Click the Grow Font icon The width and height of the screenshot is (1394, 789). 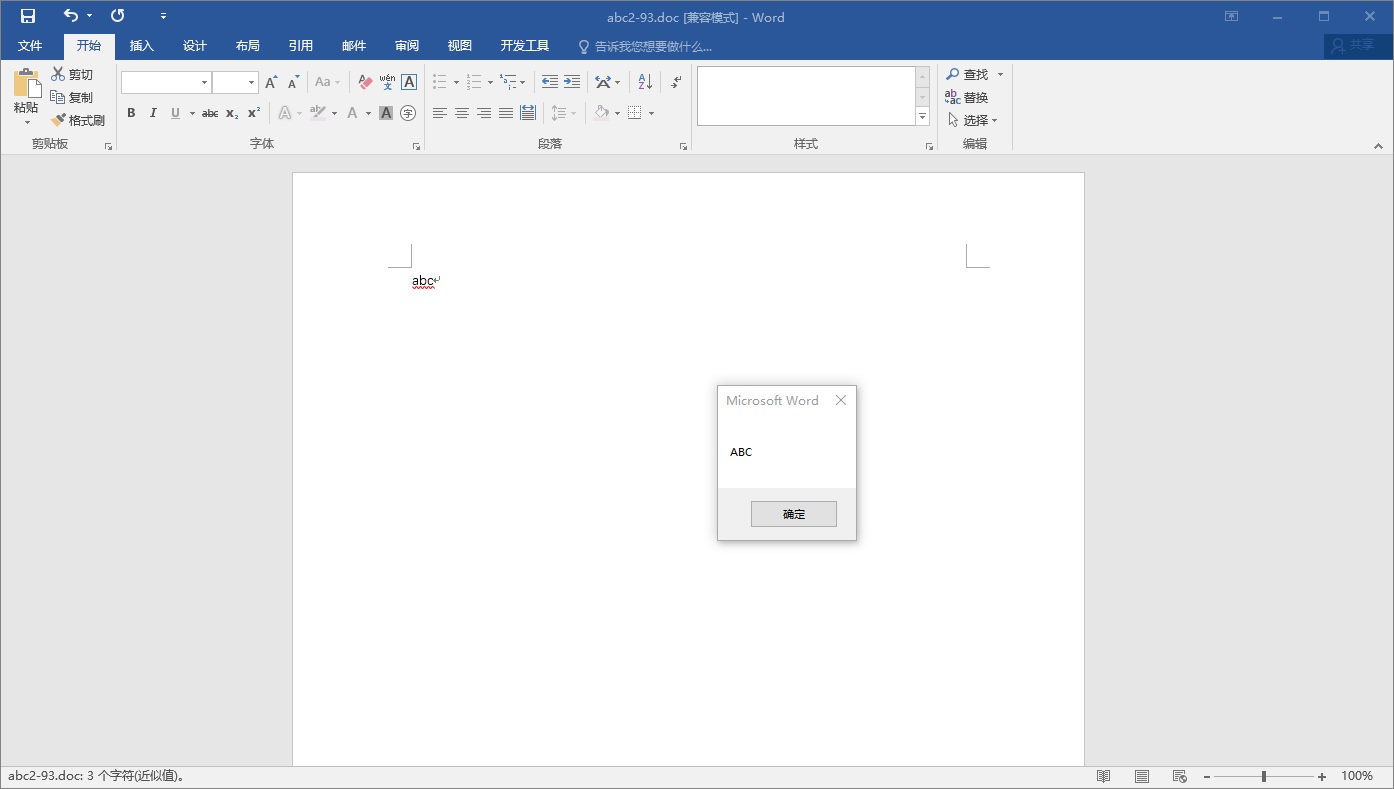pyautogui.click(x=271, y=83)
